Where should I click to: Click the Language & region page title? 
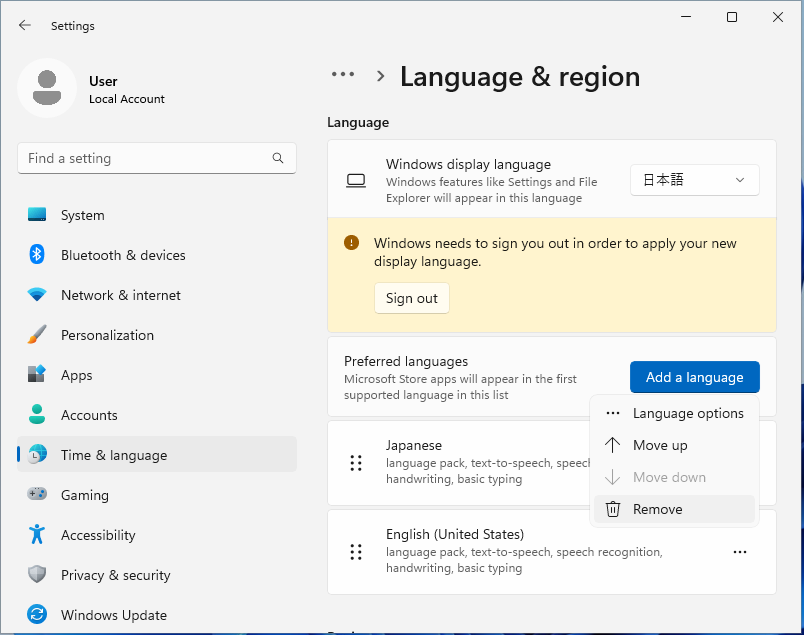tap(520, 77)
